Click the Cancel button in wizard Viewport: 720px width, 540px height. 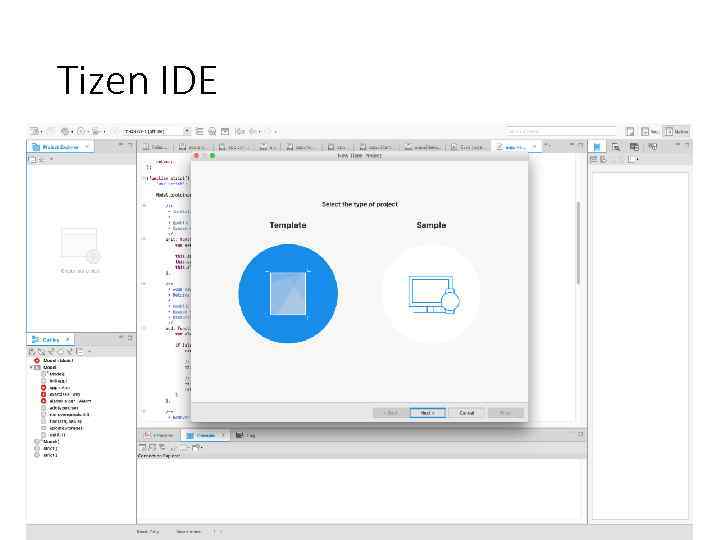467,413
